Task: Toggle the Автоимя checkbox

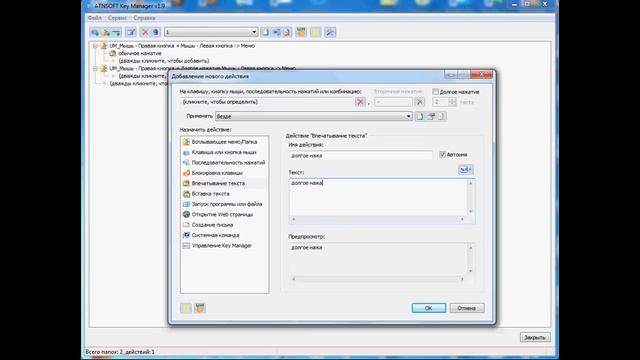Action: 442,154
